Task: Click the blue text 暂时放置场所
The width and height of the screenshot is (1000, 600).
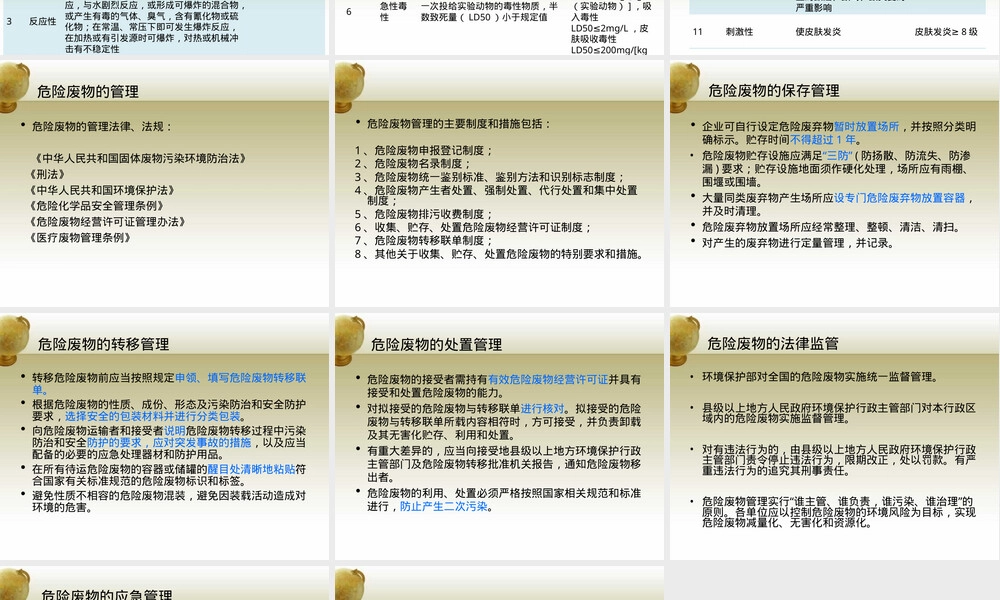Action: tap(866, 126)
